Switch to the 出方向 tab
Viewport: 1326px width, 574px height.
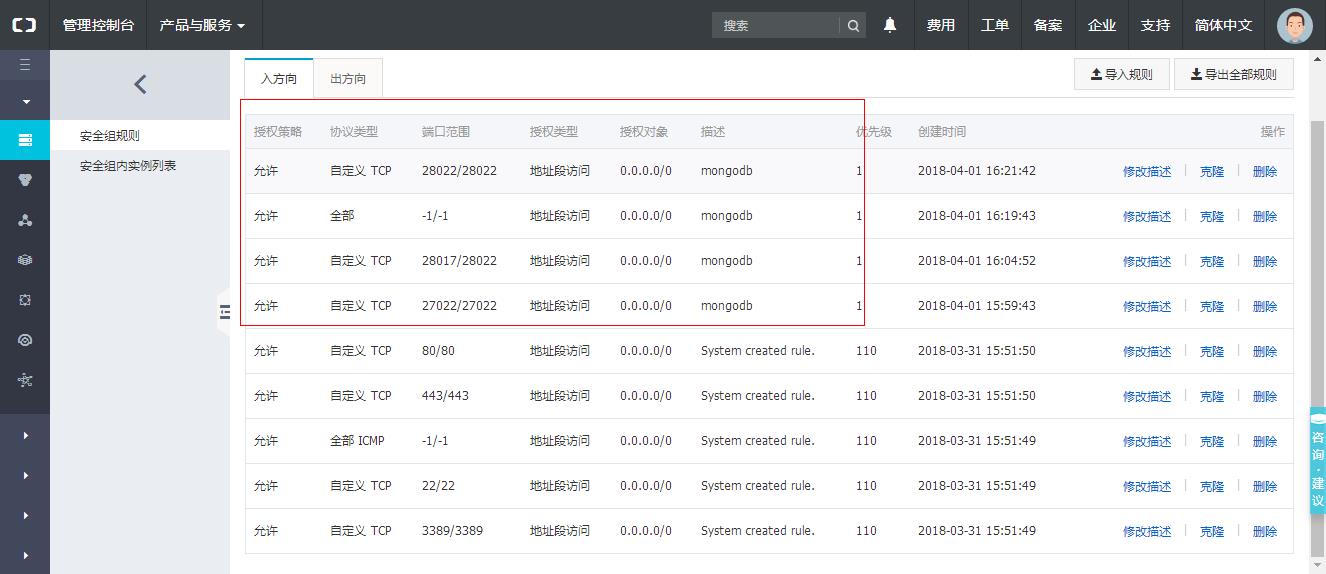348,78
